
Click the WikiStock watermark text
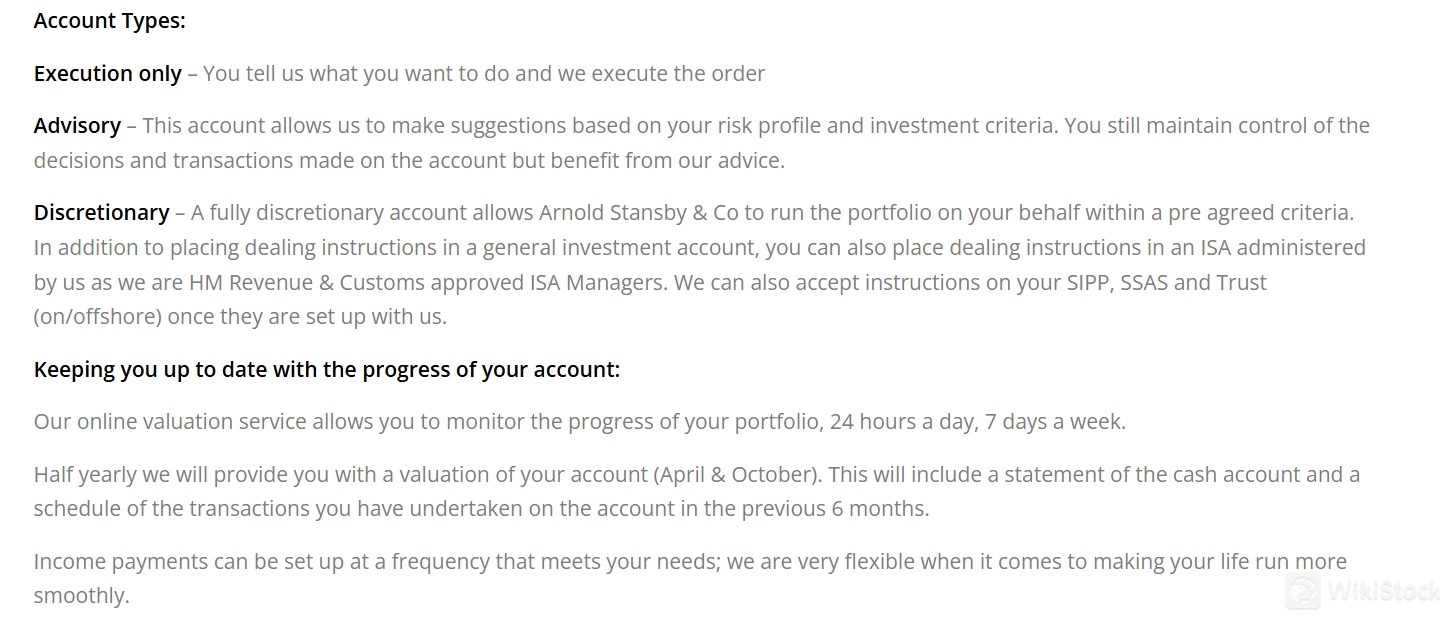pos(1383,591)
